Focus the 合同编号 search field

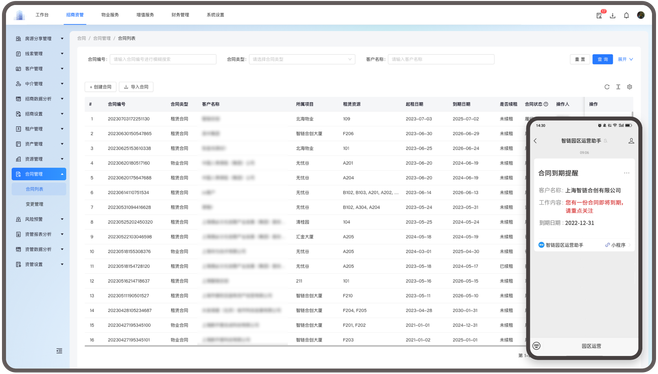pos(163,60)
